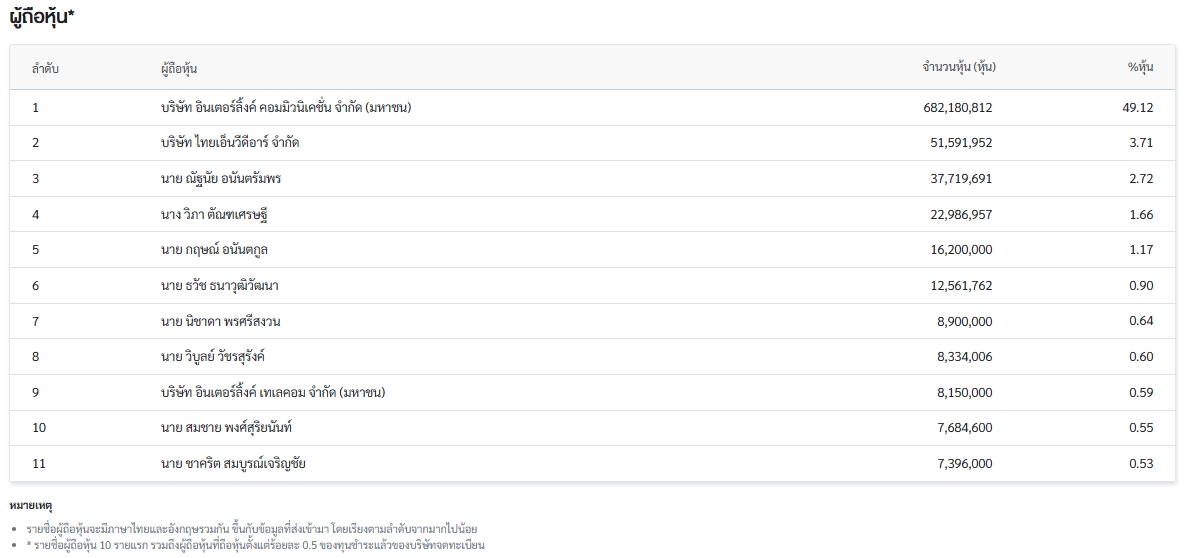This screenshot has width=1184, height=558.
Task: Click row number 11 in ลำดับ column
Action: (39, 464)
